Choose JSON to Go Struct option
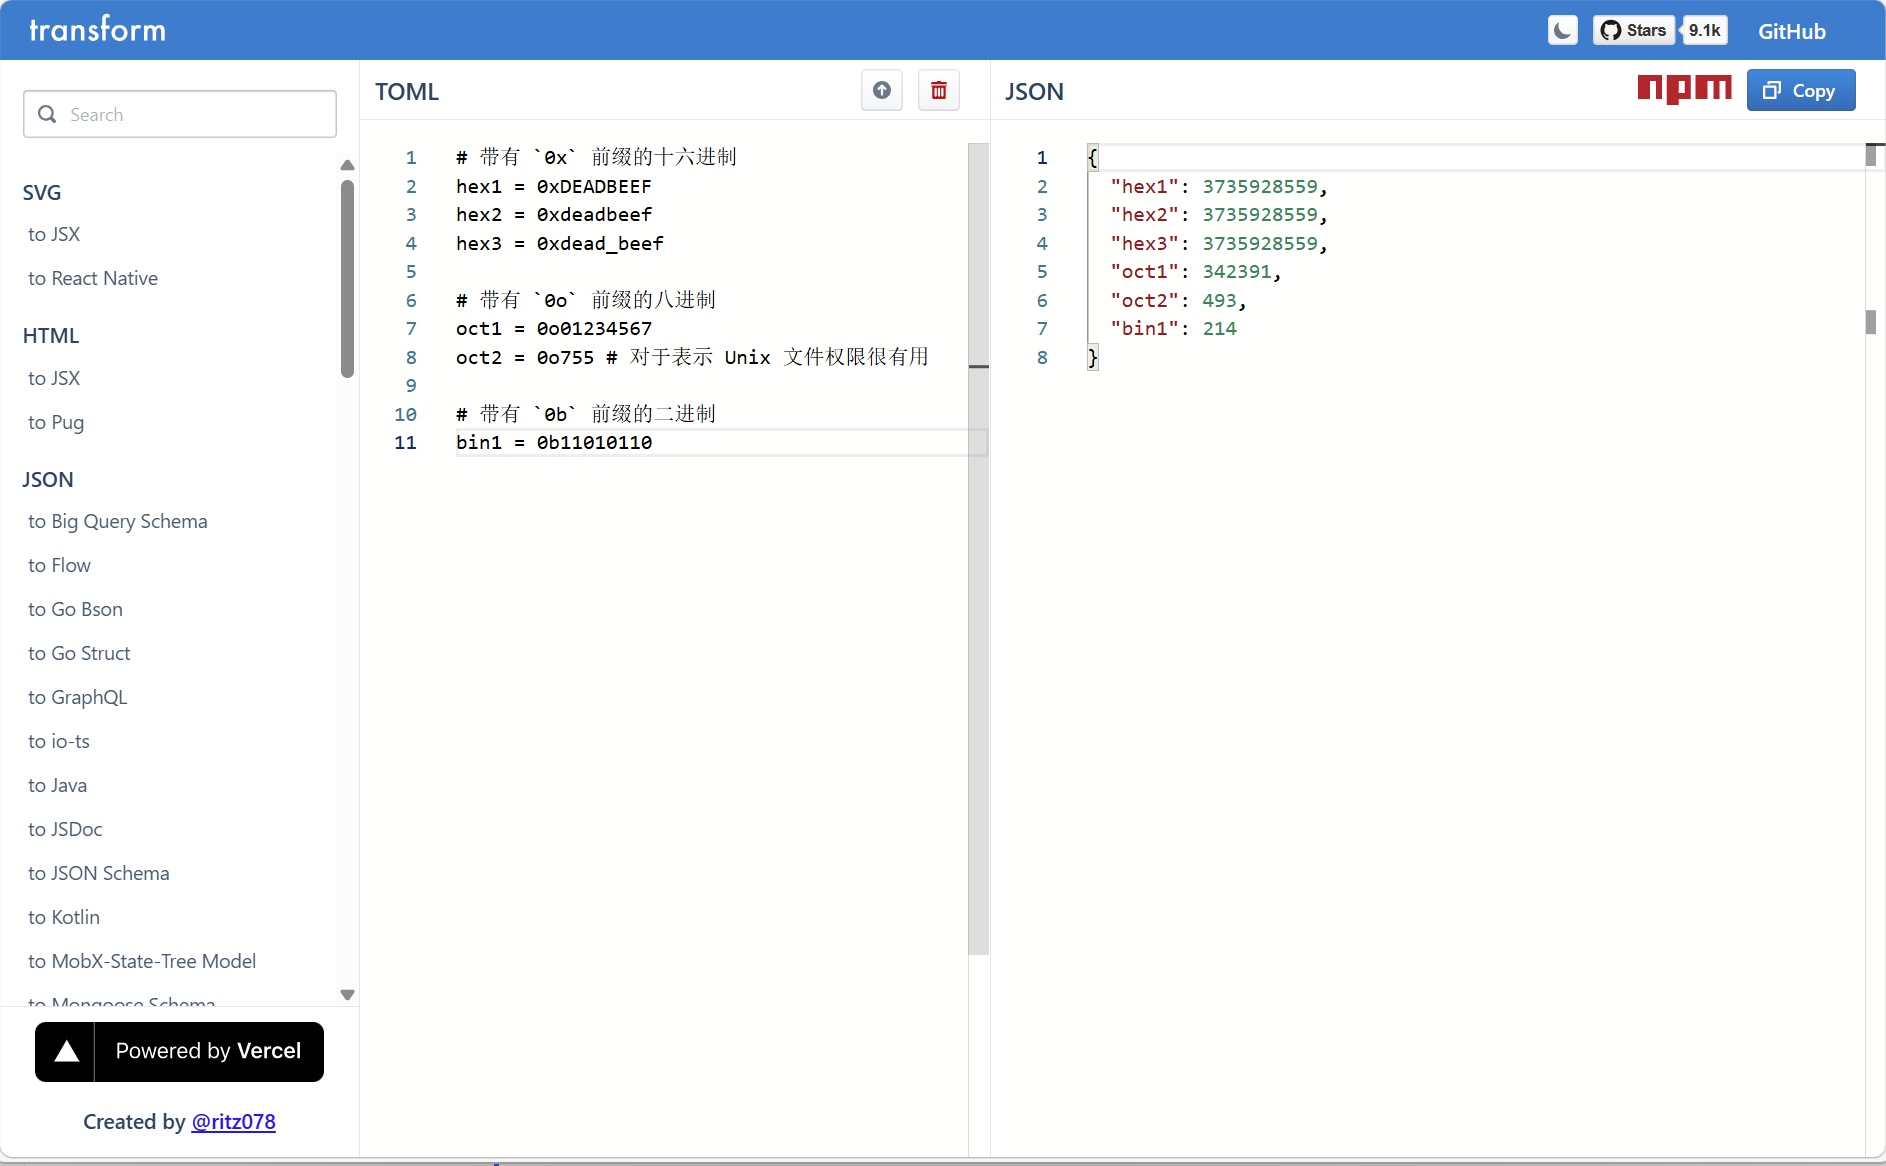 79,653
